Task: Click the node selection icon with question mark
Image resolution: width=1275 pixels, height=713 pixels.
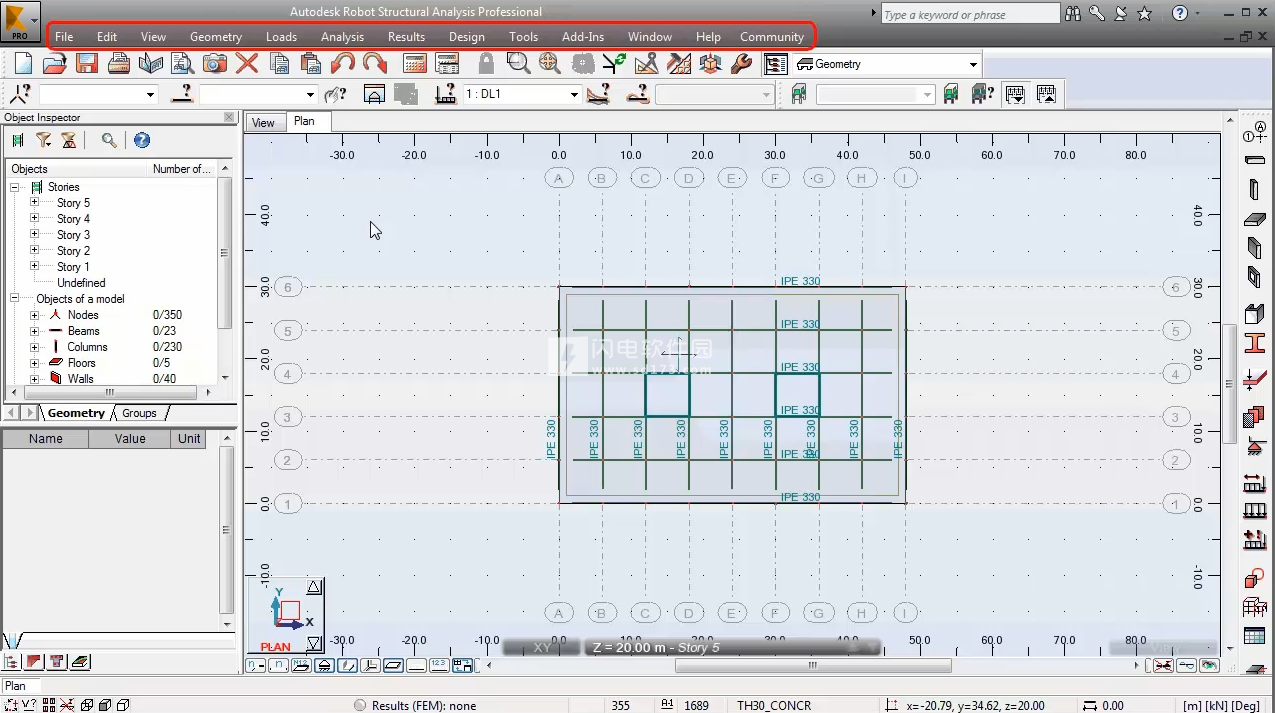Action: tap(19, 94)
